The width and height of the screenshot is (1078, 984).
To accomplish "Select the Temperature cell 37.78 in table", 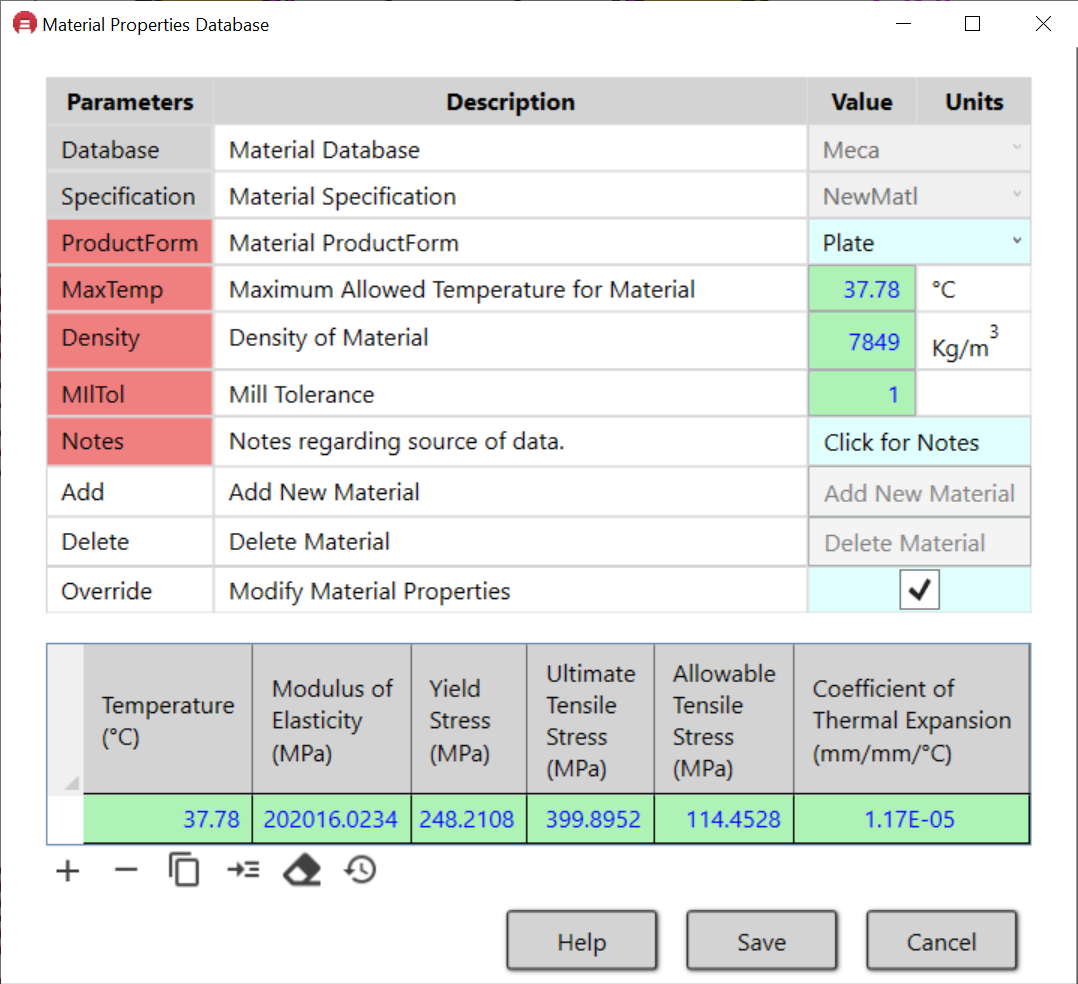I will click(168, 819).
